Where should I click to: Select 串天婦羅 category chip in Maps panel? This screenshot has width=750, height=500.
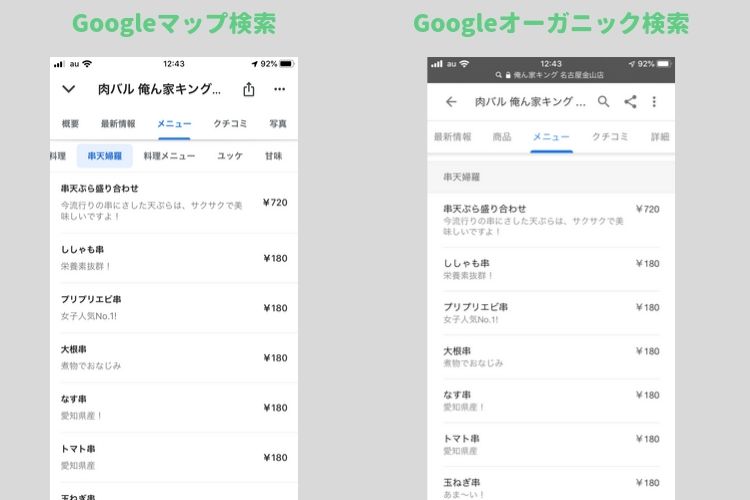(x=105, y=156)
